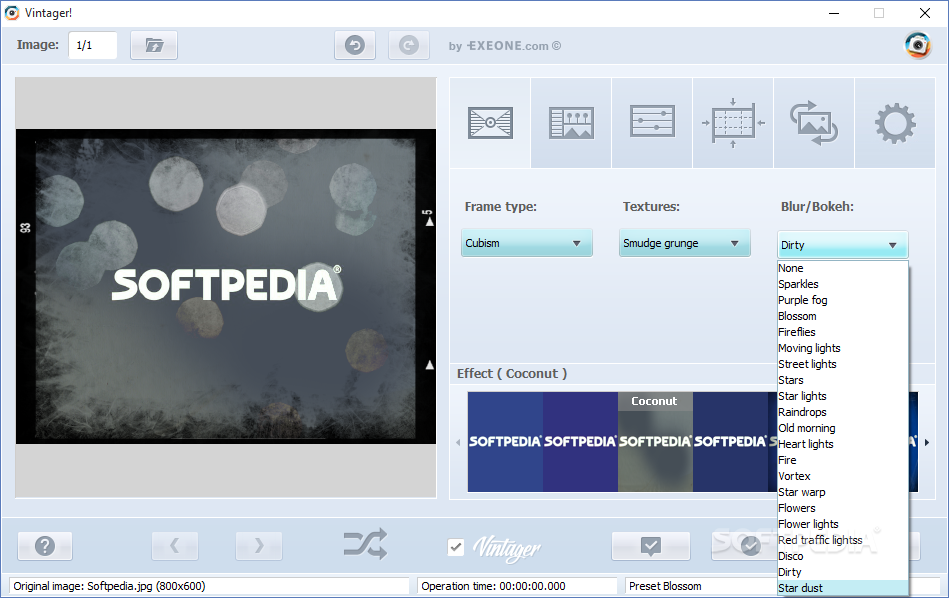Click the shuffle random effect icon
The image size is (949, 598).
click(x=365, y=544)
